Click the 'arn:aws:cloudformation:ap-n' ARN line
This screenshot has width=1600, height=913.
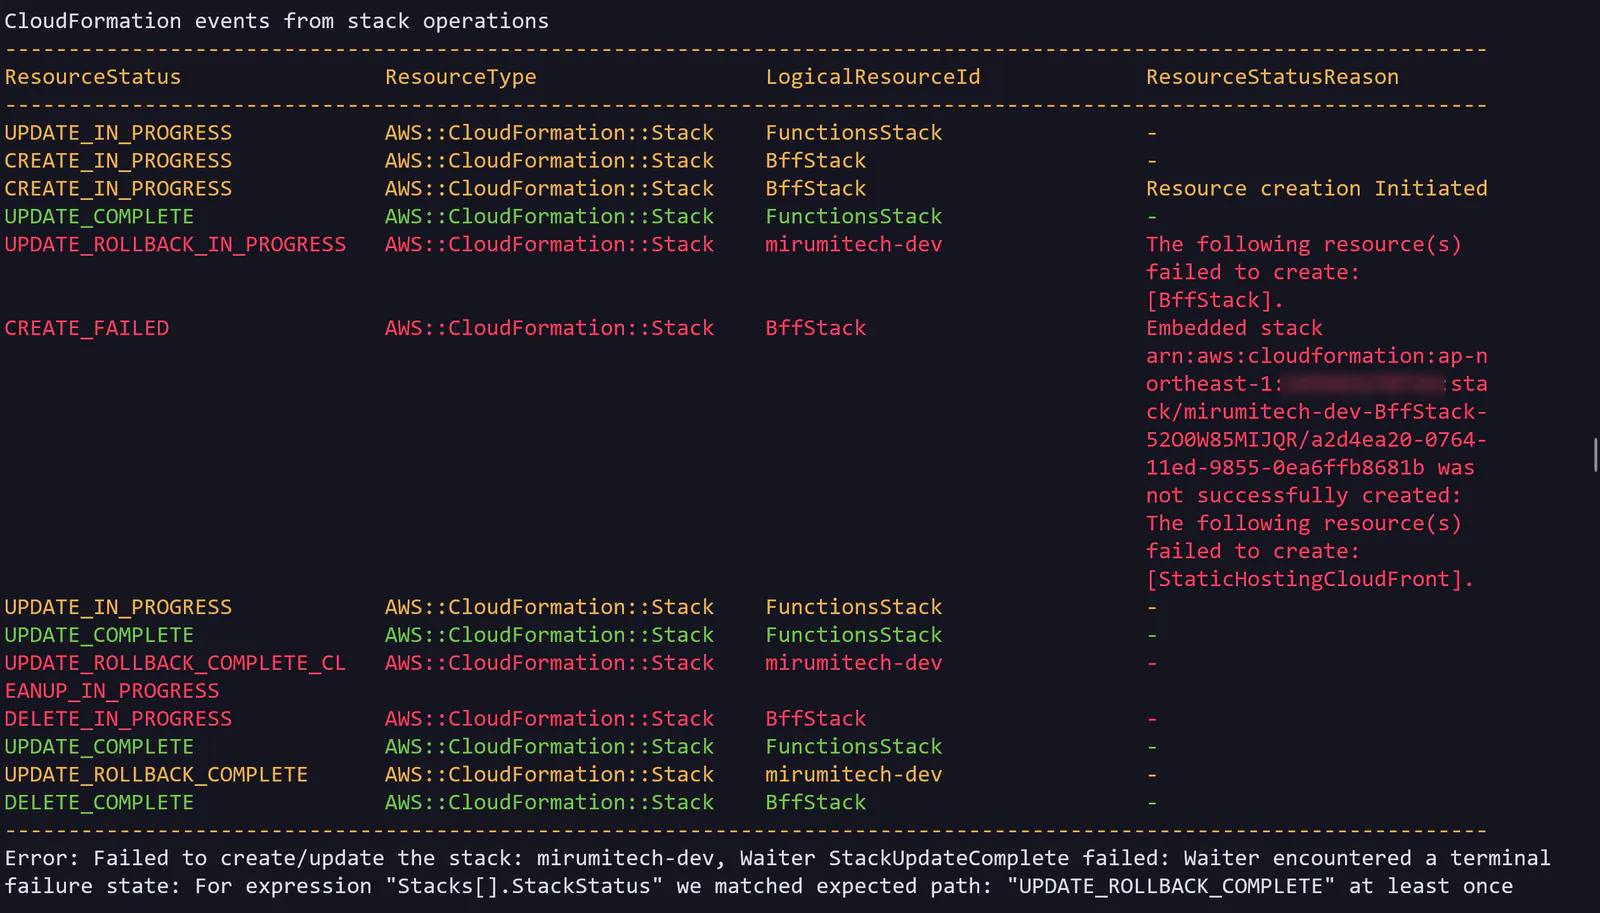[x=1317, y=356]
